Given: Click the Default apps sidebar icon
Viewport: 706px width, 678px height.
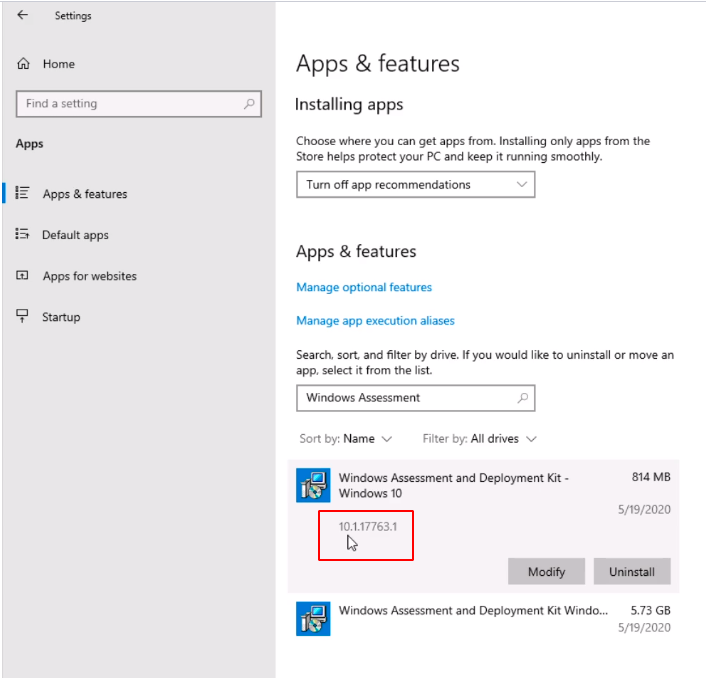Looking at the screenshot, I should (x=23, y=235).
